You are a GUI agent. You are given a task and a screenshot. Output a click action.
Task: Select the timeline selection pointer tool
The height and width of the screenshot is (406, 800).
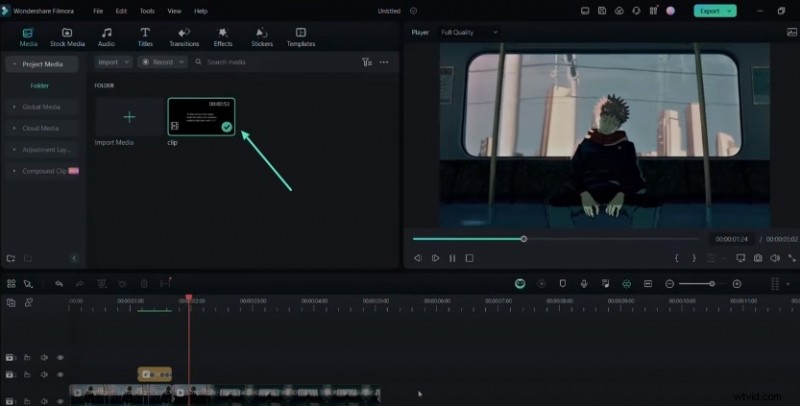(x=29, y=284)
